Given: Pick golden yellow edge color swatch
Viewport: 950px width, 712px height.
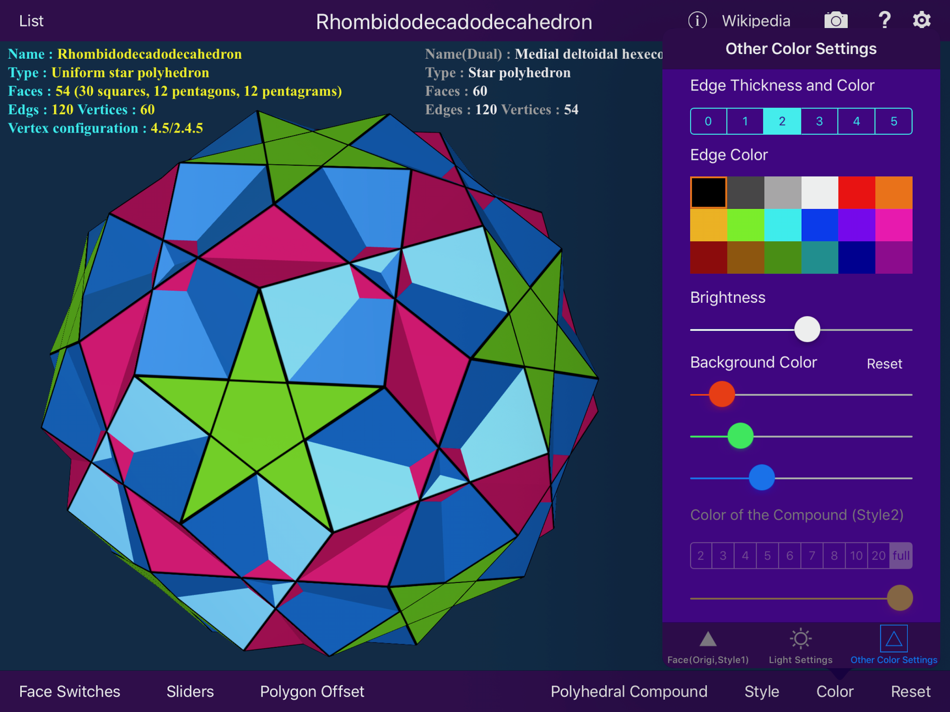Looking at the screenshot, I should click(708, 225).
